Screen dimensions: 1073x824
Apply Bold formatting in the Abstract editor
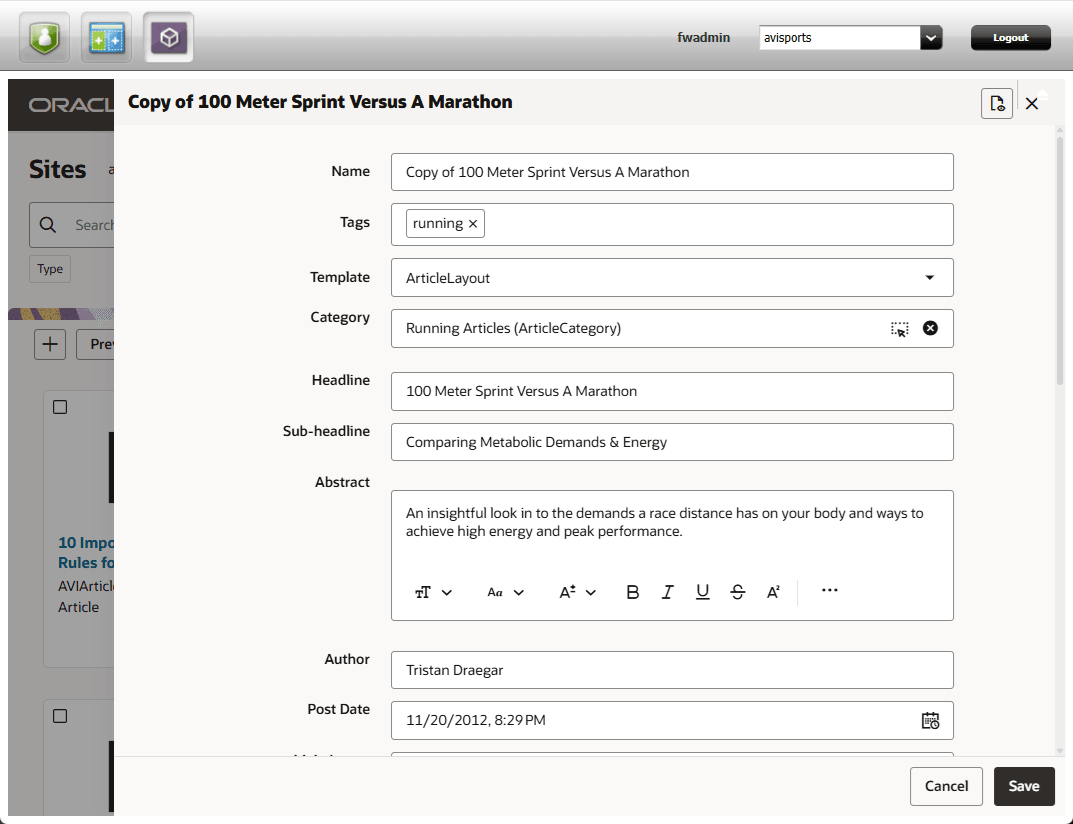coord(632,591)
